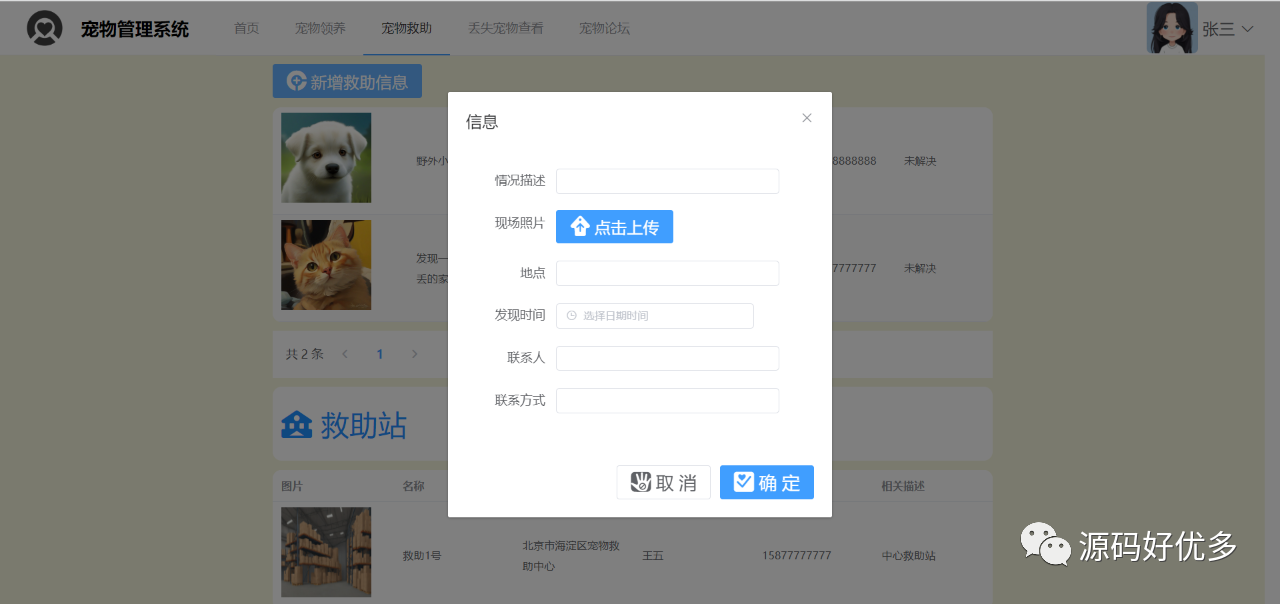This screenshot has width=1280, height=604.
Task: Go to previous page arrow in pagination
Action: (345, 354)
